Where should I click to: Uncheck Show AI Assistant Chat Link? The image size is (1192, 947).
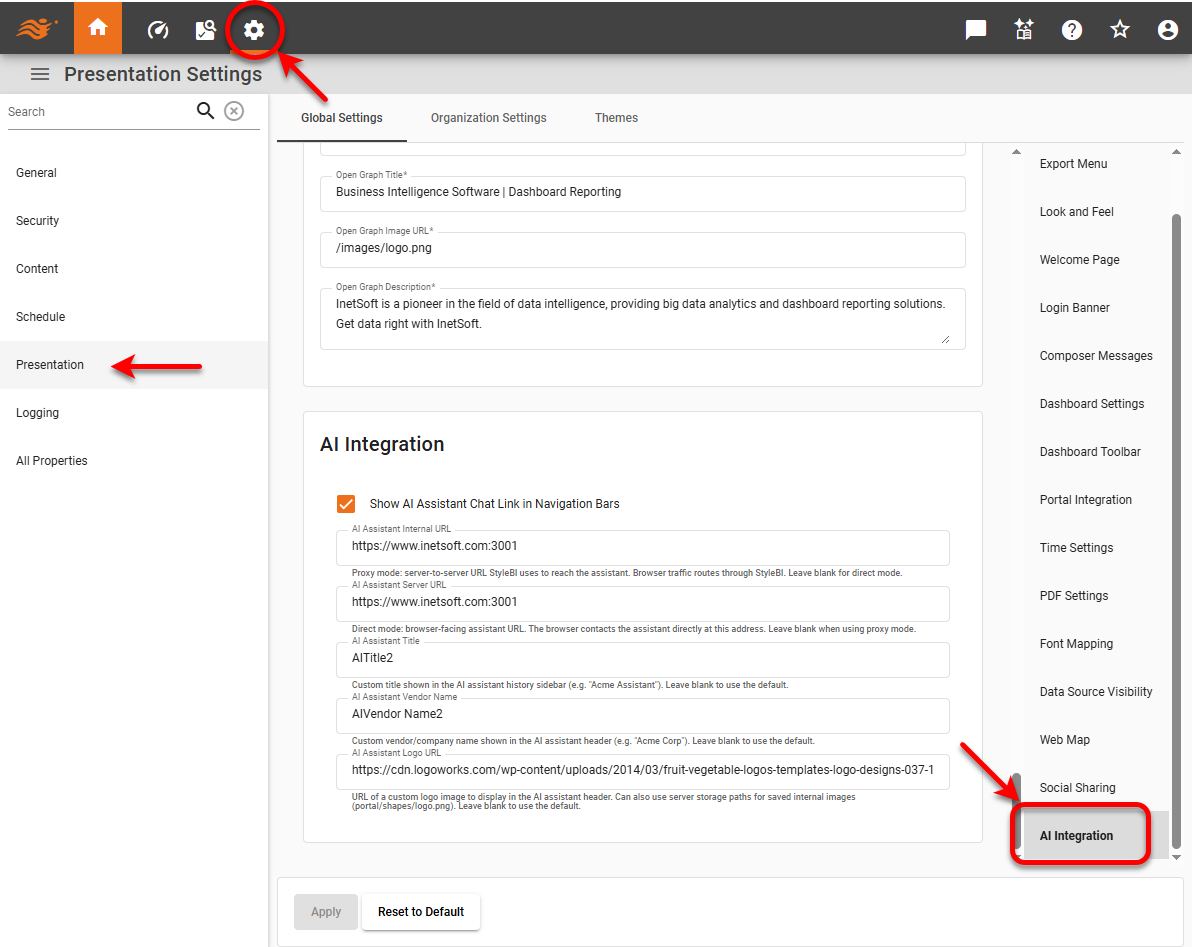[x=345, y=504]
